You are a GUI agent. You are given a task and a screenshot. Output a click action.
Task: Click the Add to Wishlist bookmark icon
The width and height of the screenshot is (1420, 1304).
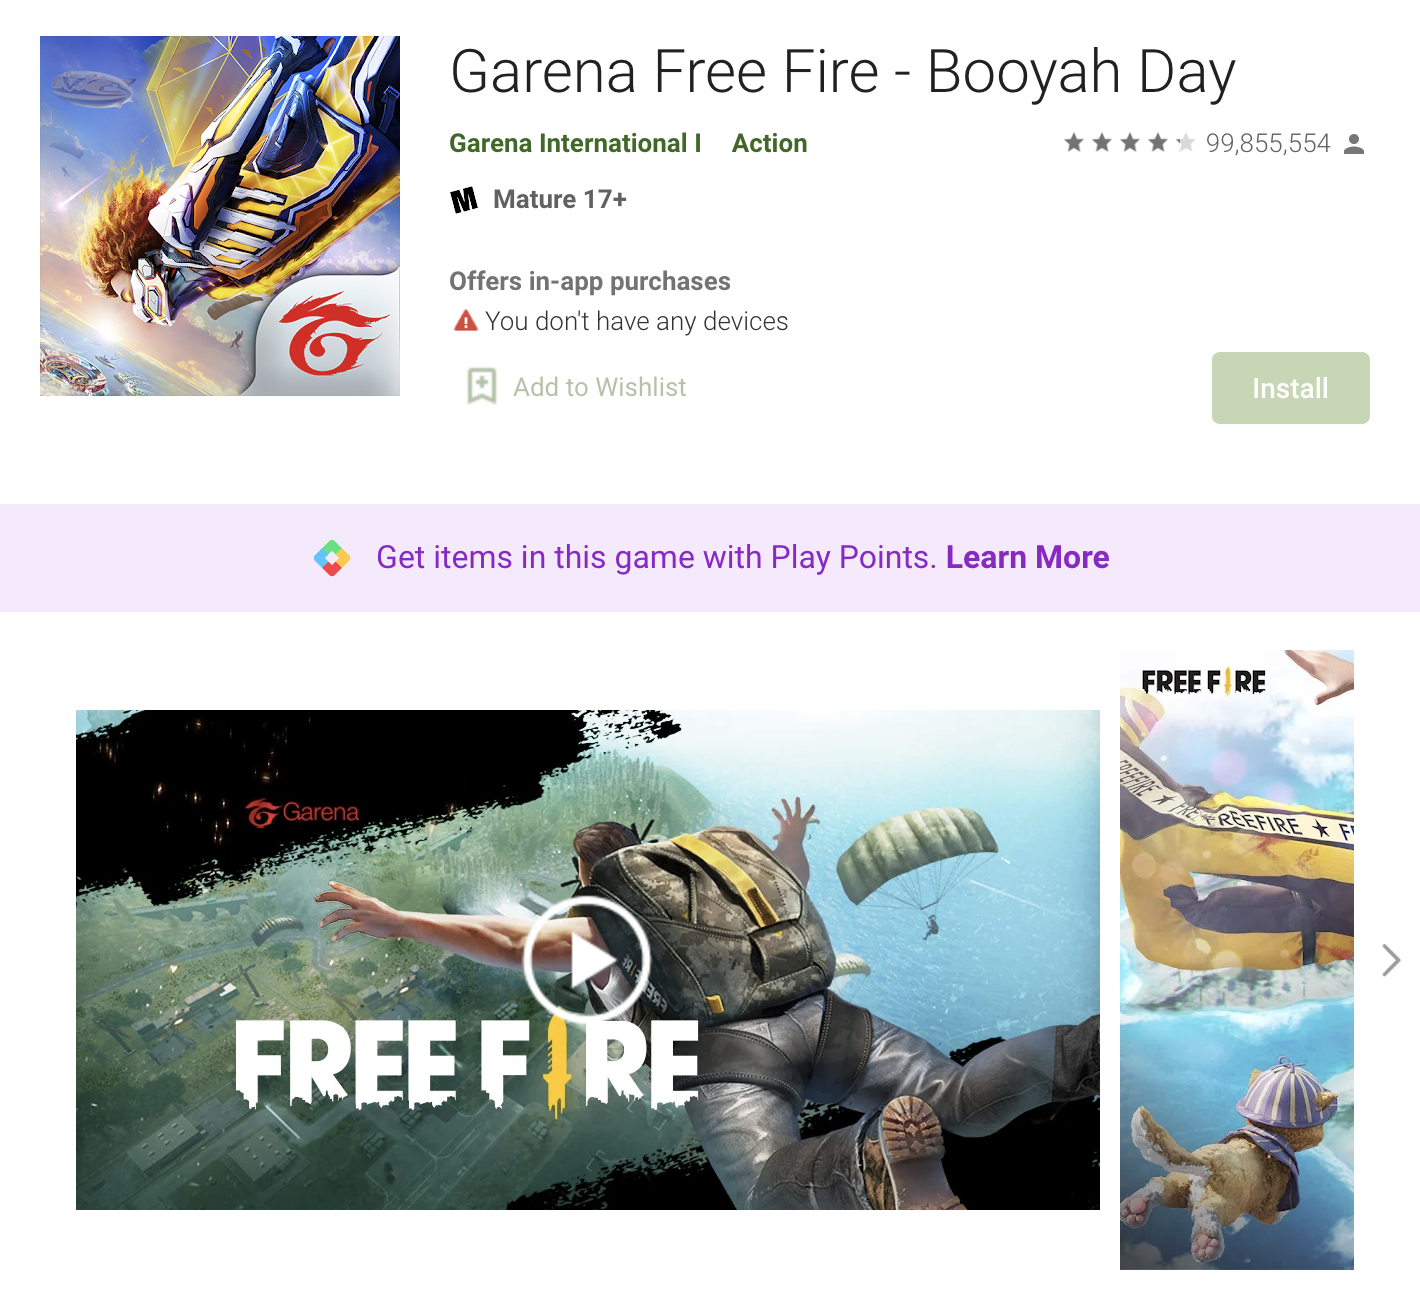(482, 386)
